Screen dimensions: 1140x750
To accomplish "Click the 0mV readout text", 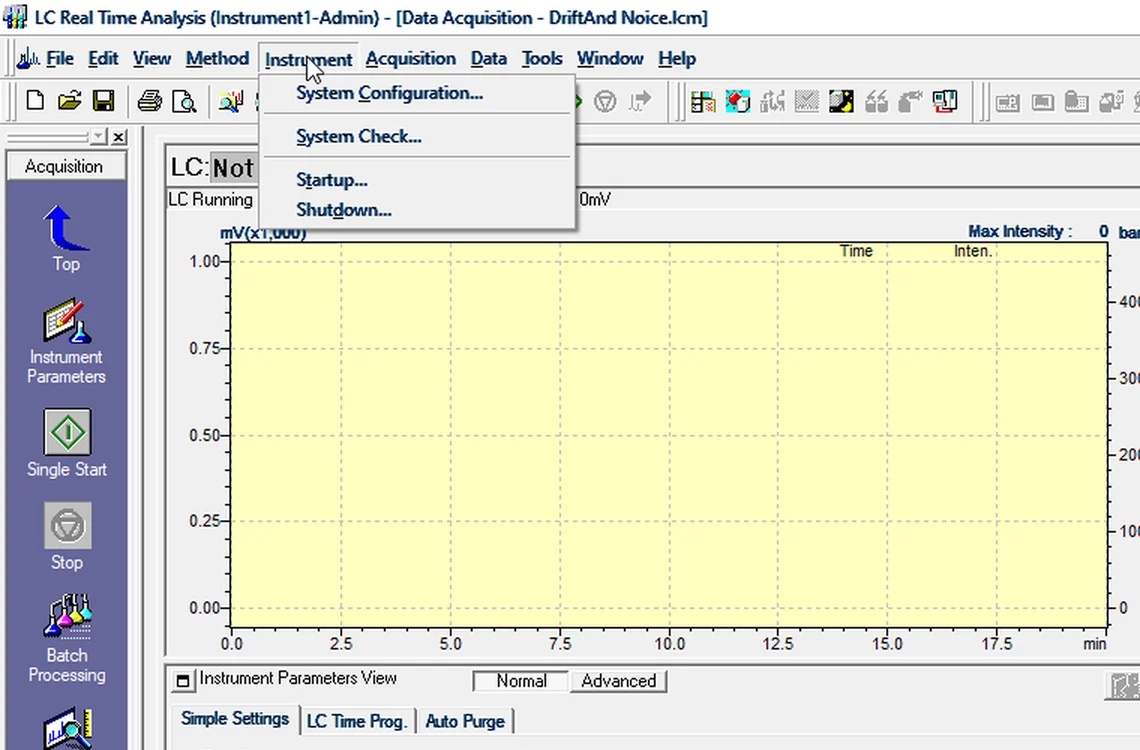I will [595, 199].
